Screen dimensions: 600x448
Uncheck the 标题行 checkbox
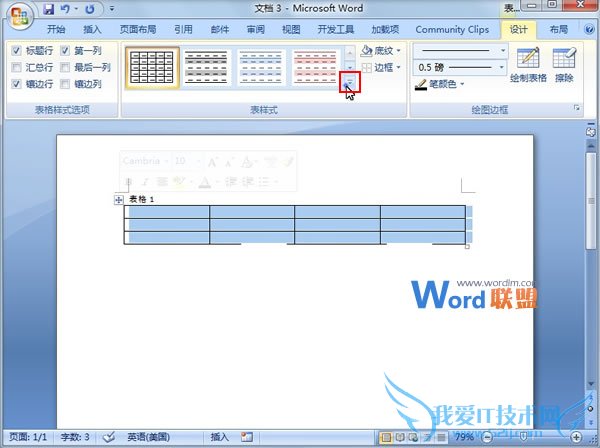tap(16, 51)
